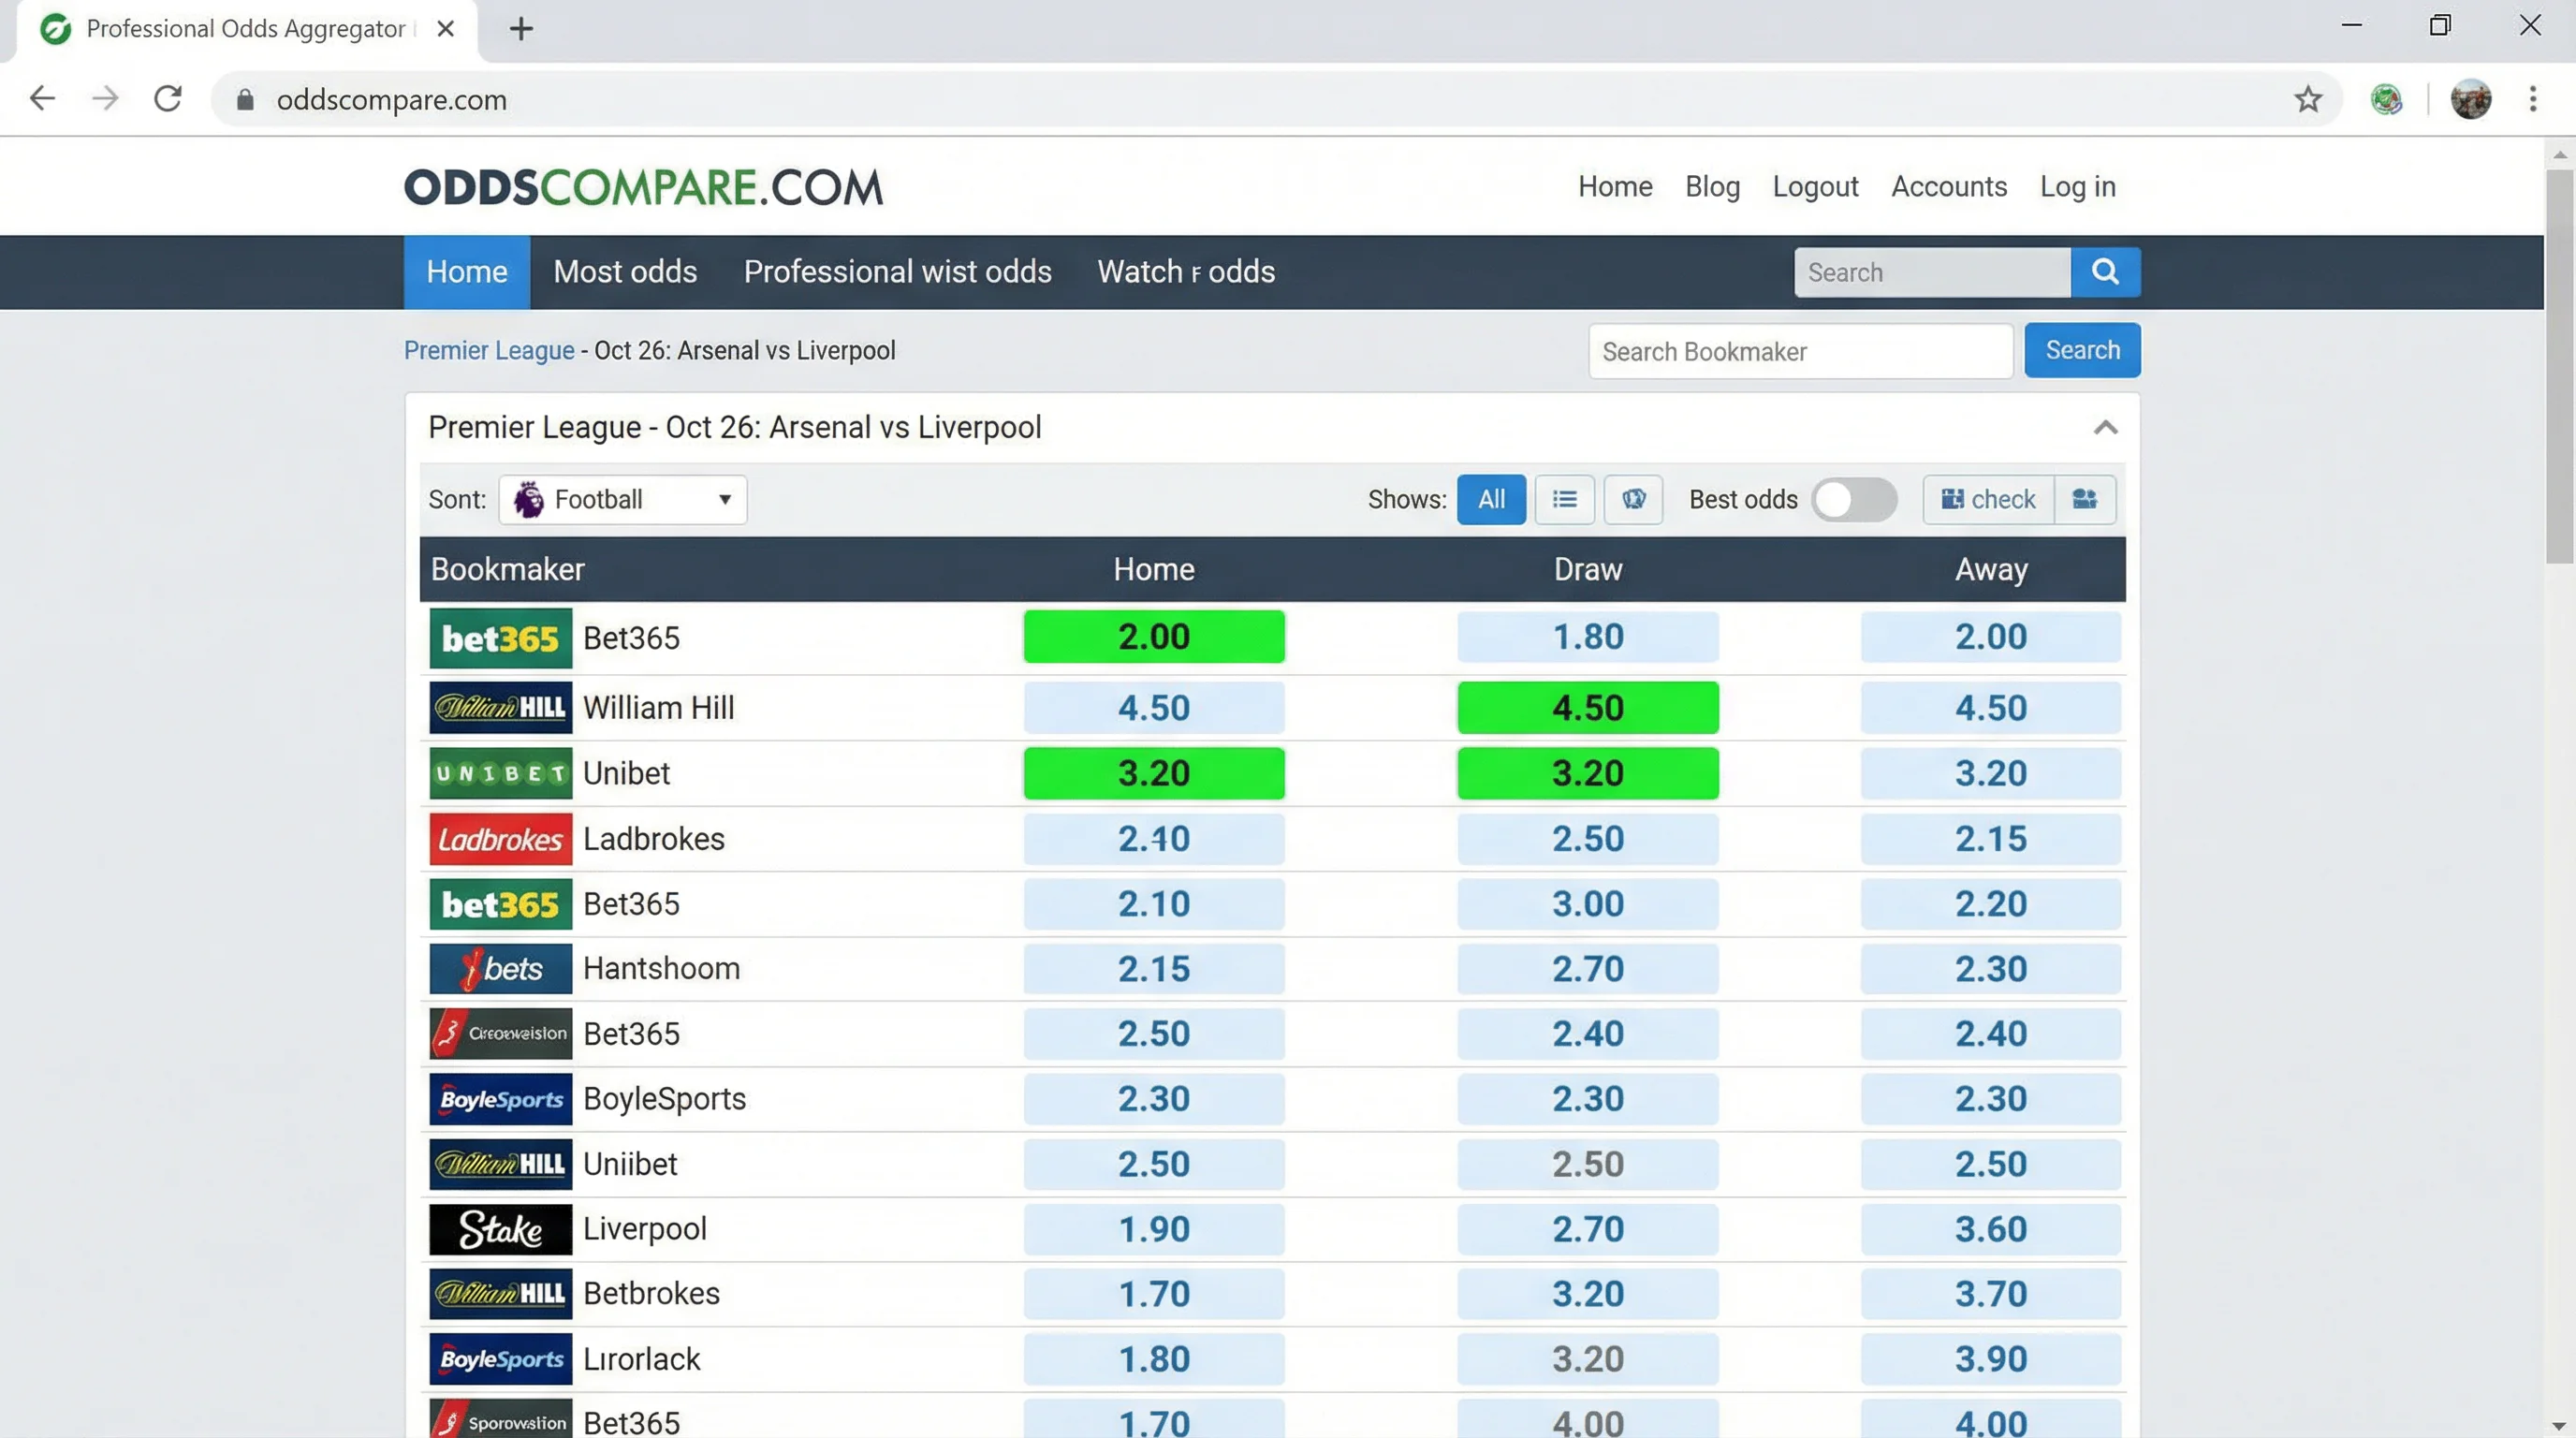Click BoyleSports logo in Lırorlack row
This screenshot has width=2576, height=1438.
coord(501,1359)
